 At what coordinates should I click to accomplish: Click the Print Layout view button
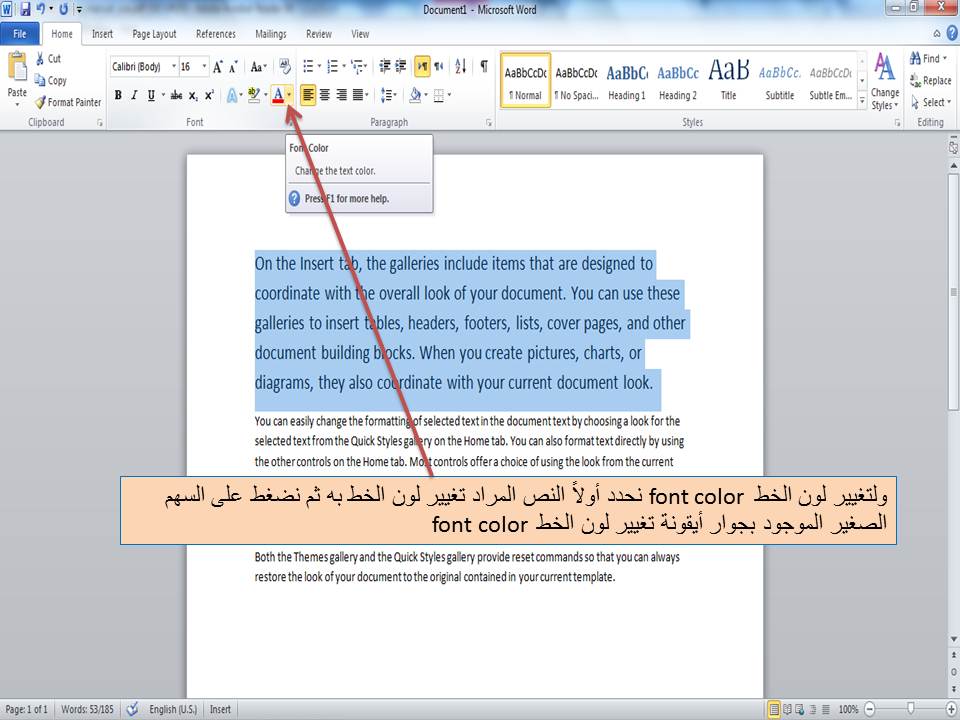click(774, 709)
